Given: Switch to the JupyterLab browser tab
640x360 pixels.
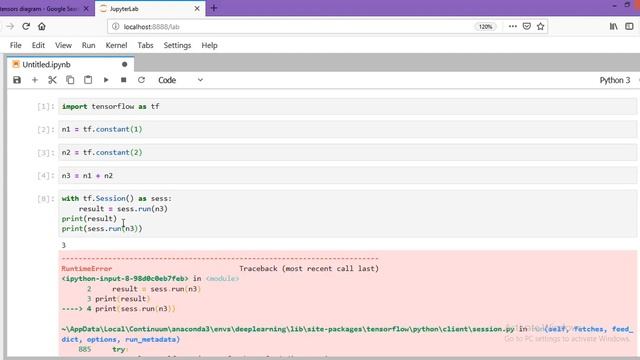Looking at the screenshot, I should [149, 9].
